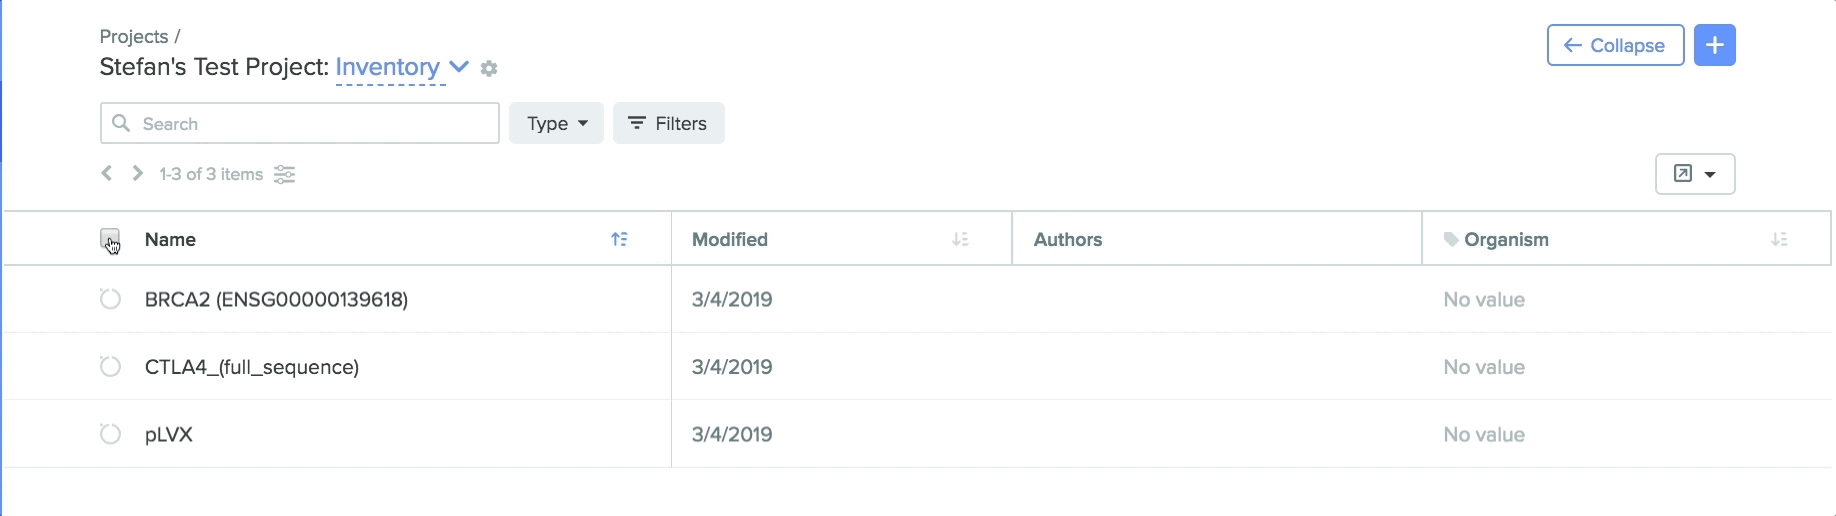
Task: Expand the Inventory folder dropdown chevron
Action: (x=459, y=67)
